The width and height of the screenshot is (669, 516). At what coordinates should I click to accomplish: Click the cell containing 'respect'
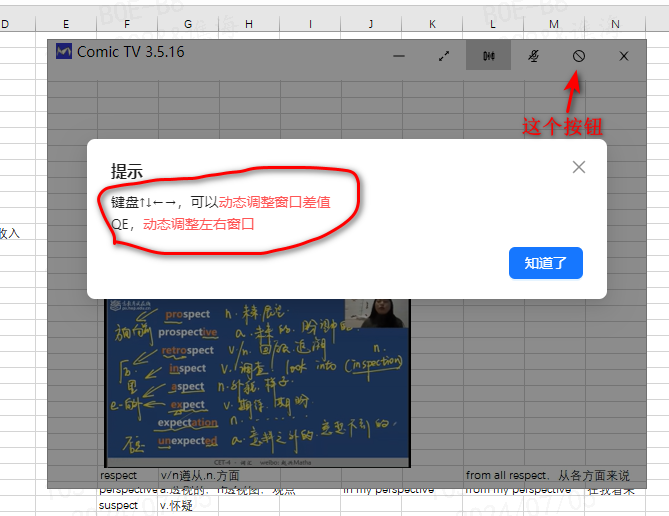(128, 475)
